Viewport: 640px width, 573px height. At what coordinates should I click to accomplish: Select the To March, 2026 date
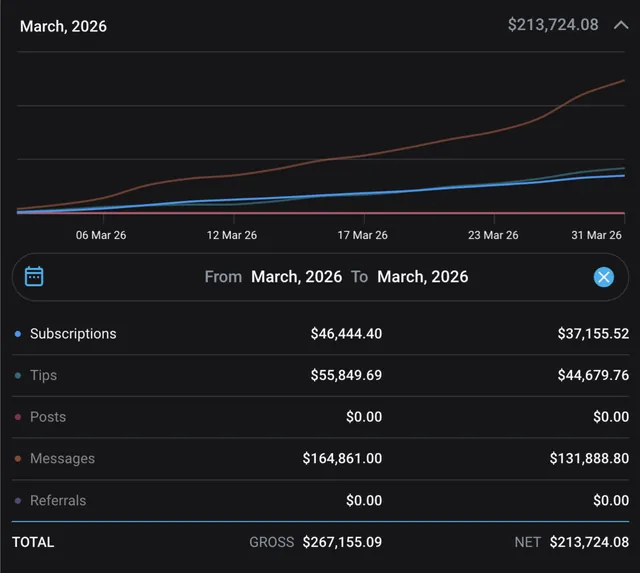(422, 277)
